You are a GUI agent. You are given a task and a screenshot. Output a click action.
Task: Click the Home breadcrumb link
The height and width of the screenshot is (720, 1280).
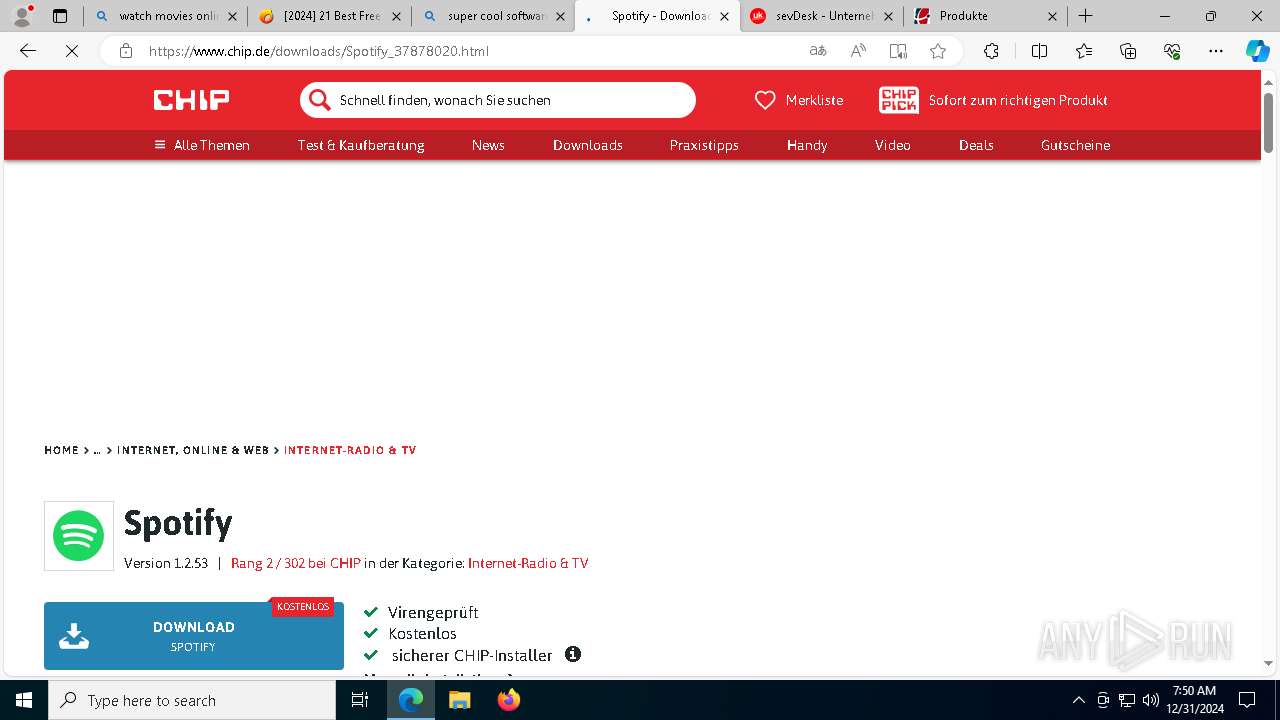point(61,450)
